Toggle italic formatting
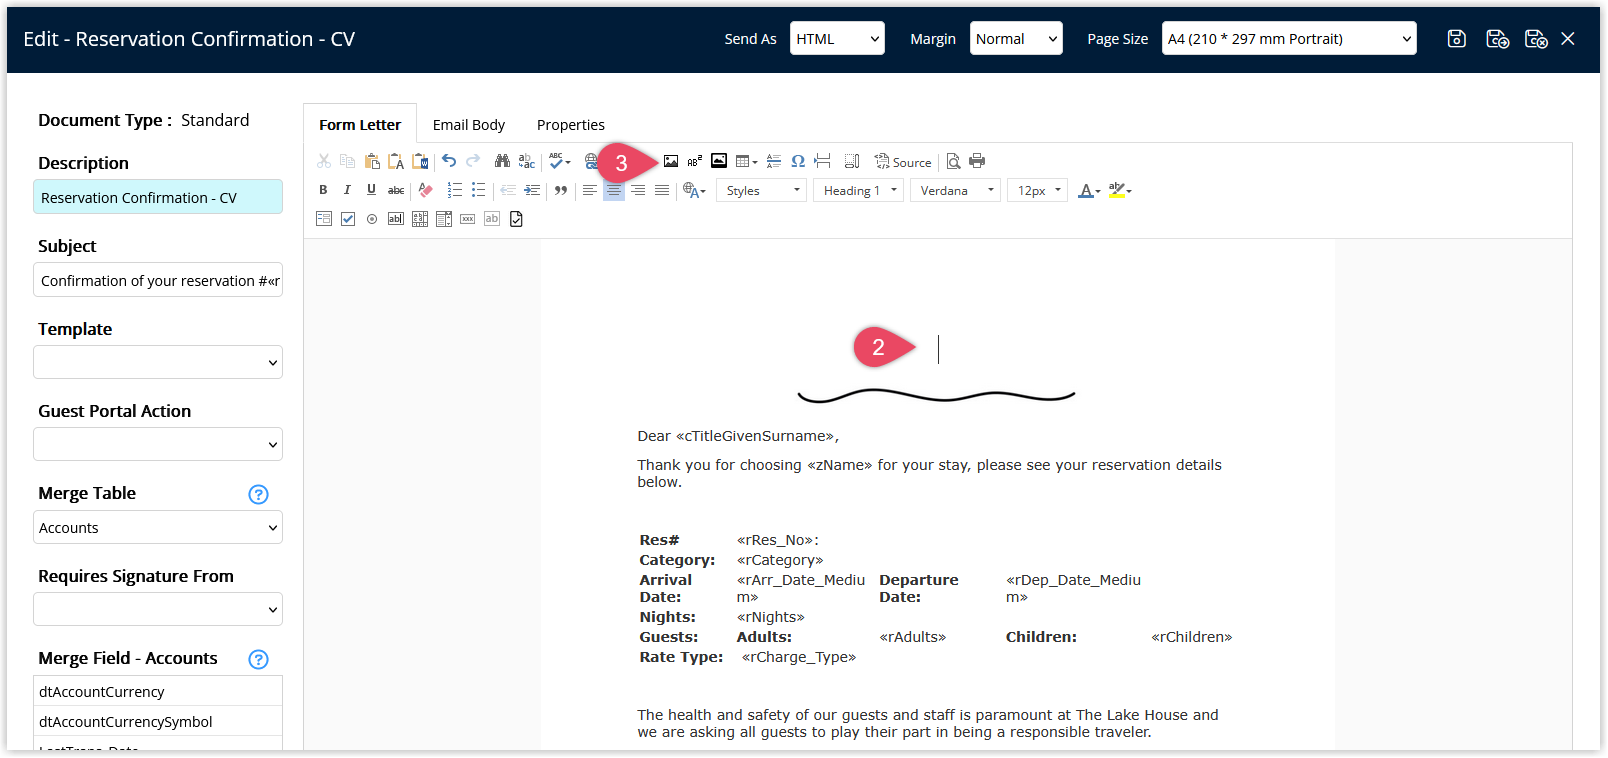The width and height of the screenshot is (1608, 758). click(347, 190)
